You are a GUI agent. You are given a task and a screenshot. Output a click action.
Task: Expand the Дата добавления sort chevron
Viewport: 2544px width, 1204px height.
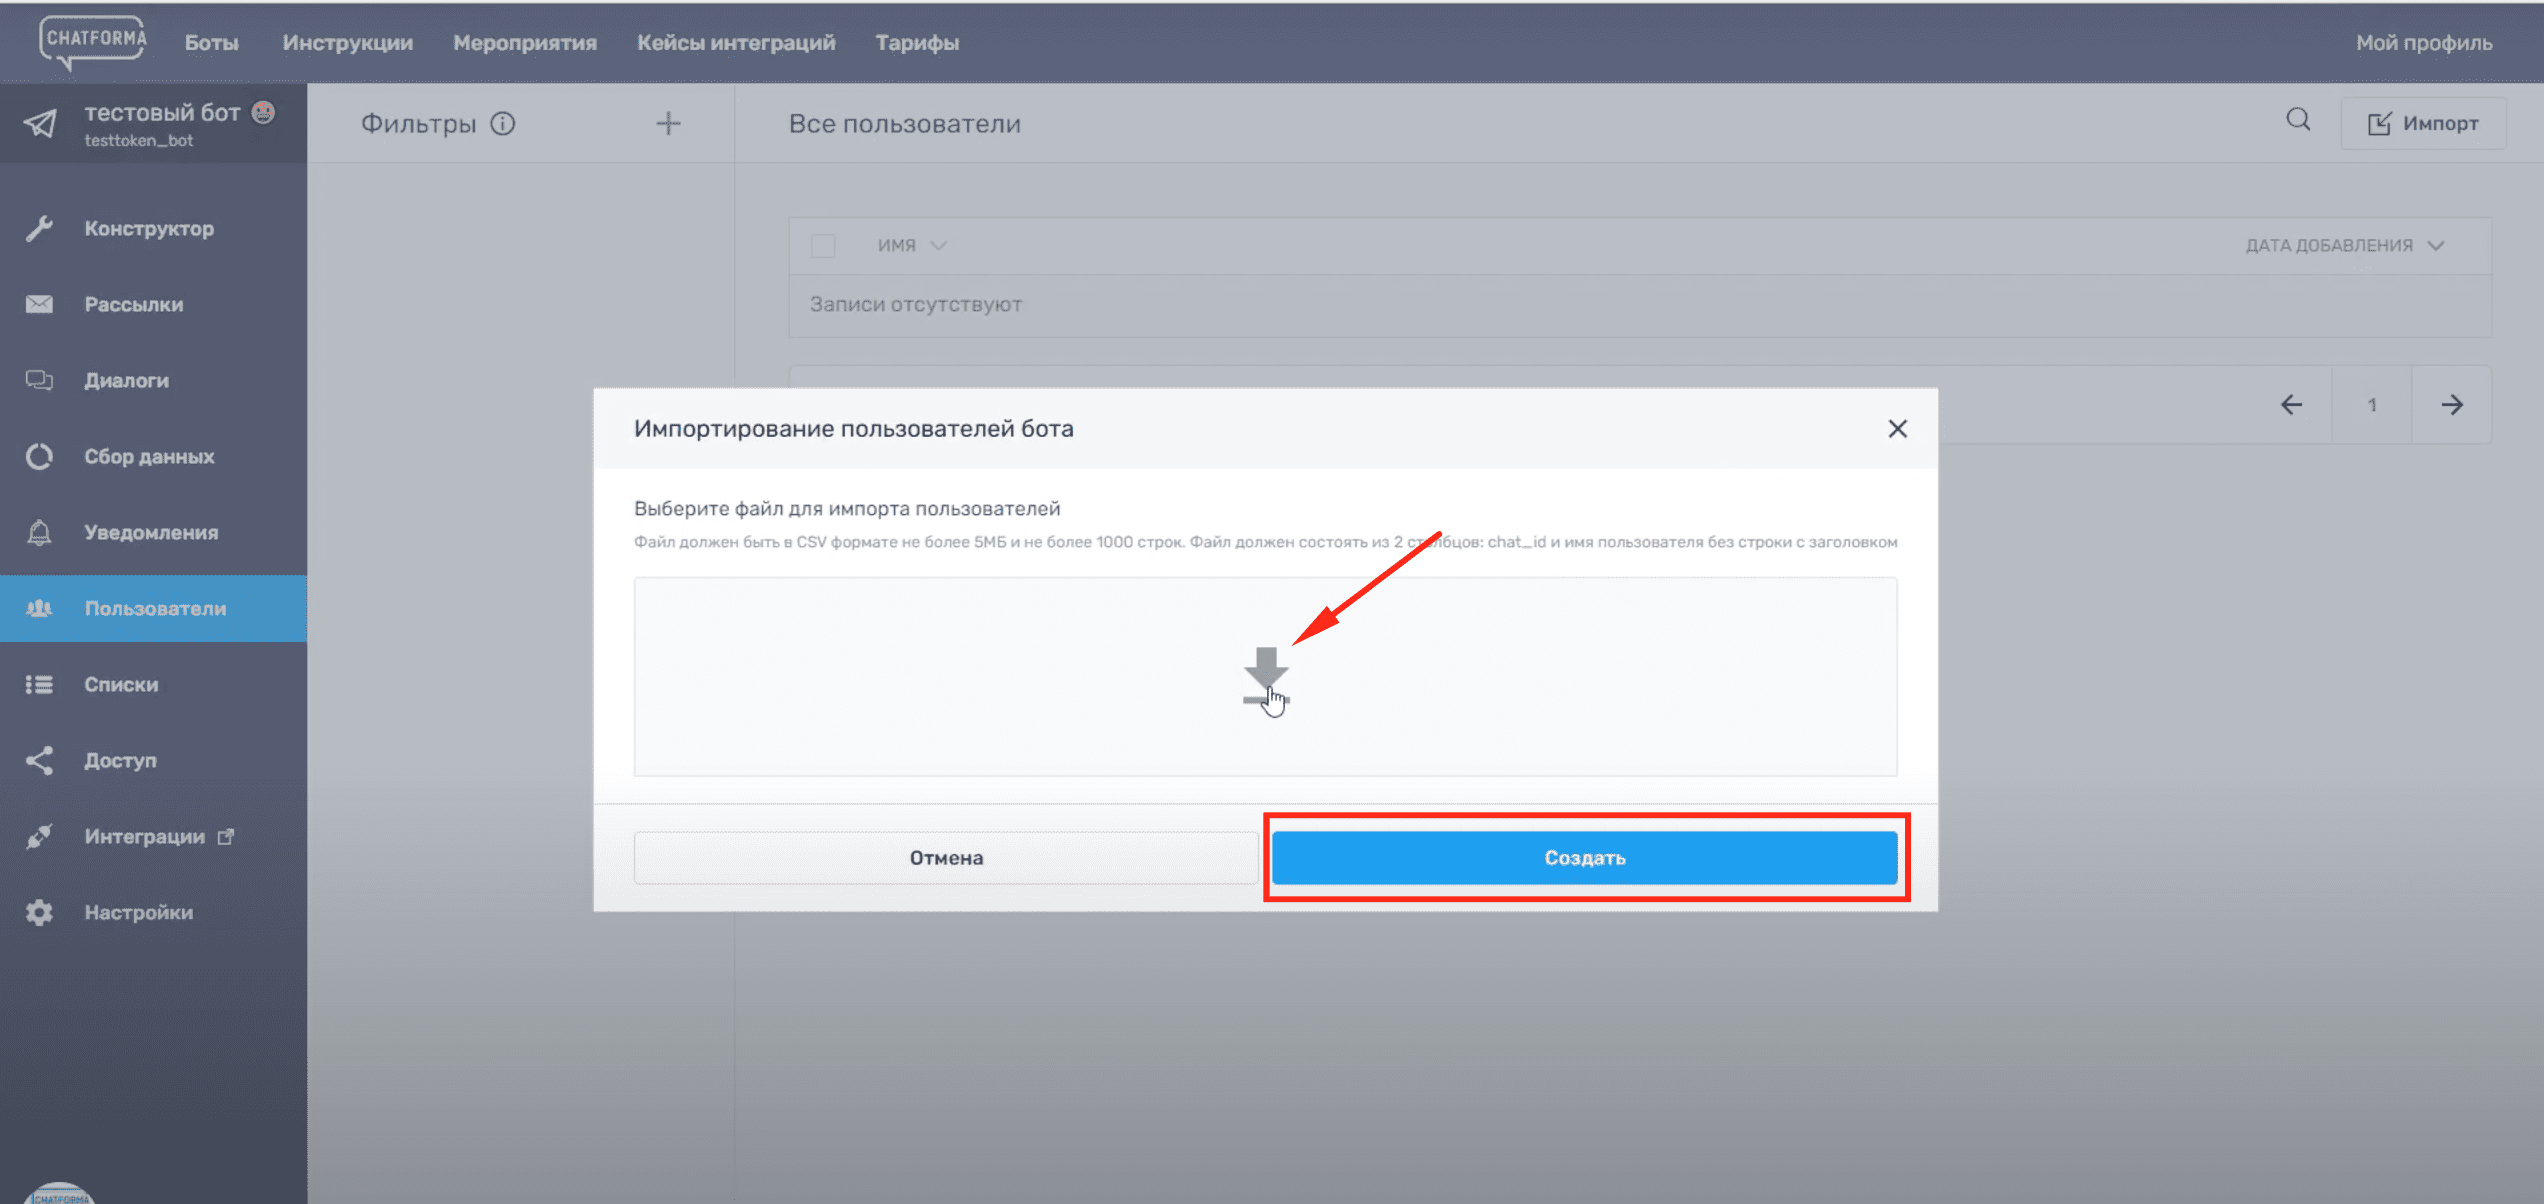coord(2436,246)
